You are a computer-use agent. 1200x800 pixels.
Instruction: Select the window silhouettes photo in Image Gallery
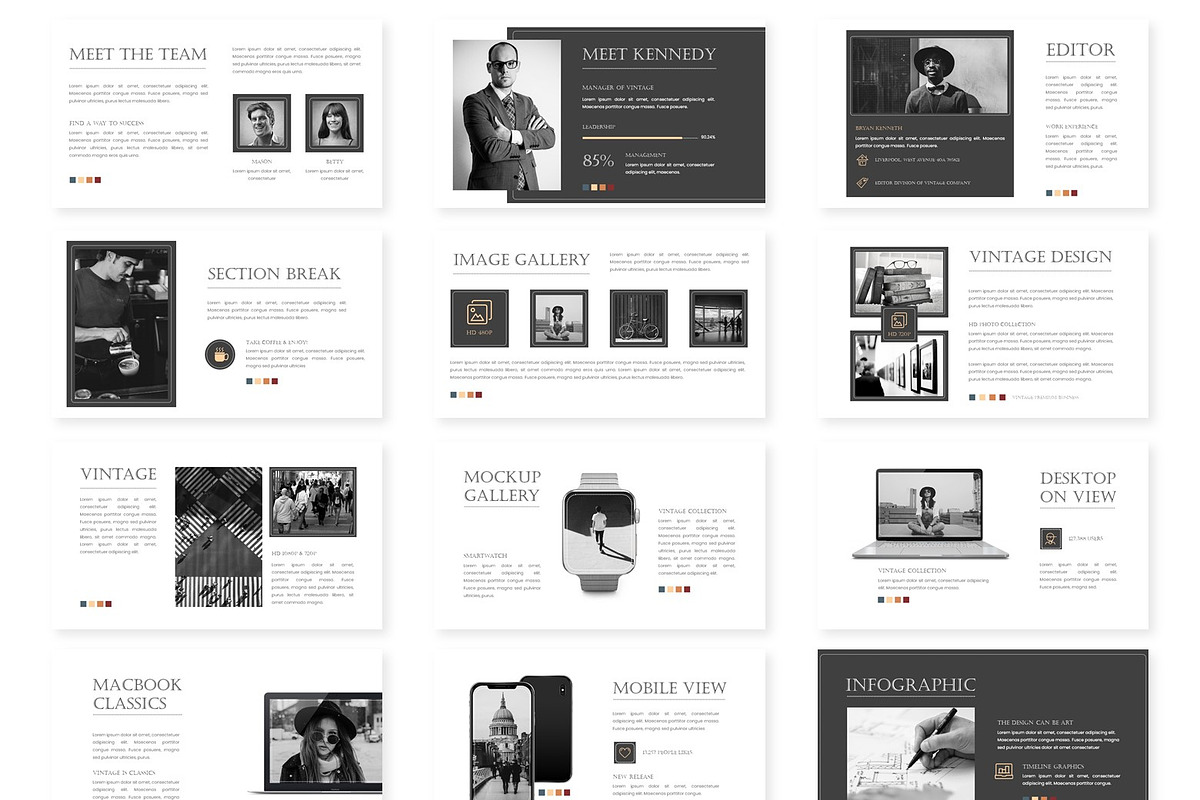point(718,319)
